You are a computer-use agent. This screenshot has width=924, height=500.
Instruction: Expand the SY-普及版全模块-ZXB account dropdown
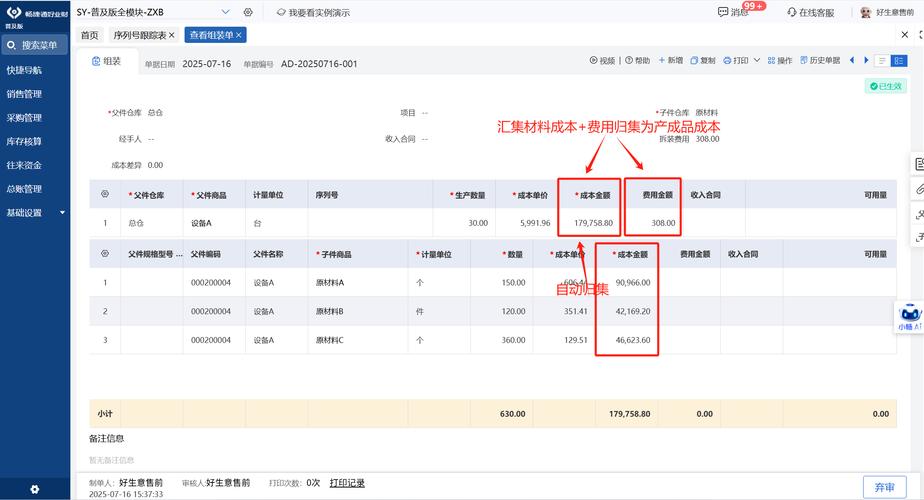click(225, 12)
